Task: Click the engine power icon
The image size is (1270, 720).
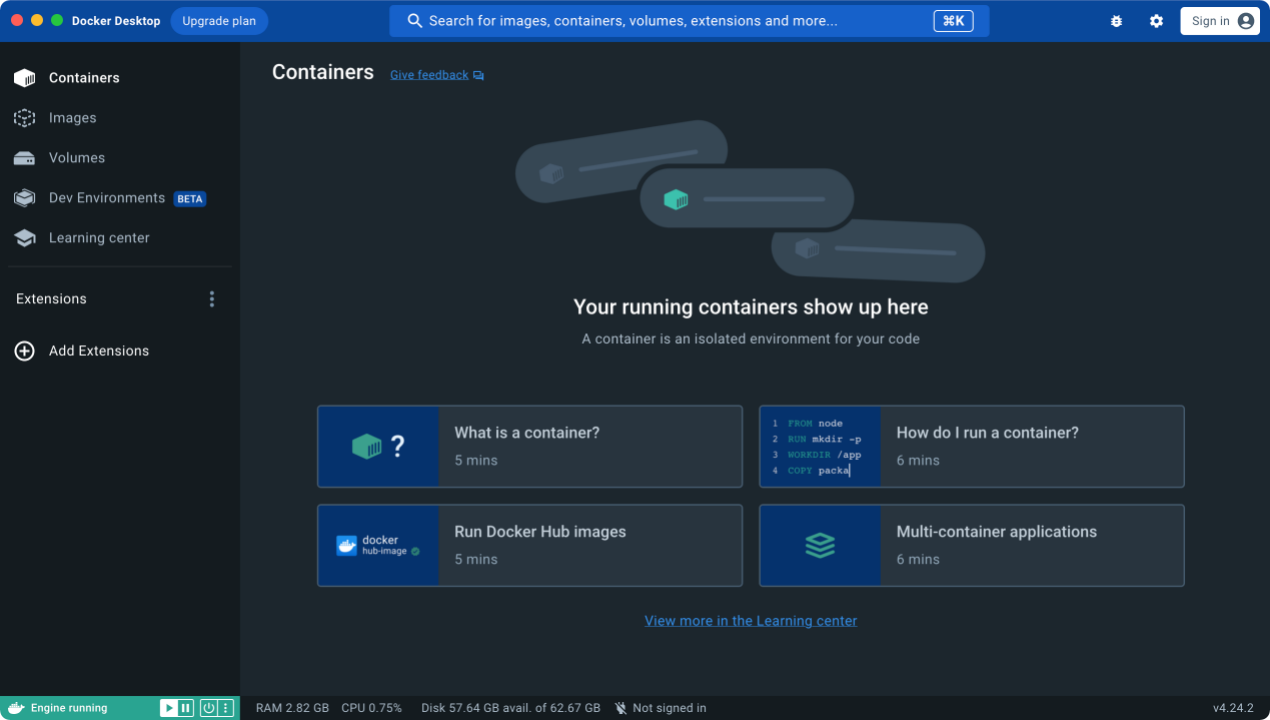Action: 208,708
